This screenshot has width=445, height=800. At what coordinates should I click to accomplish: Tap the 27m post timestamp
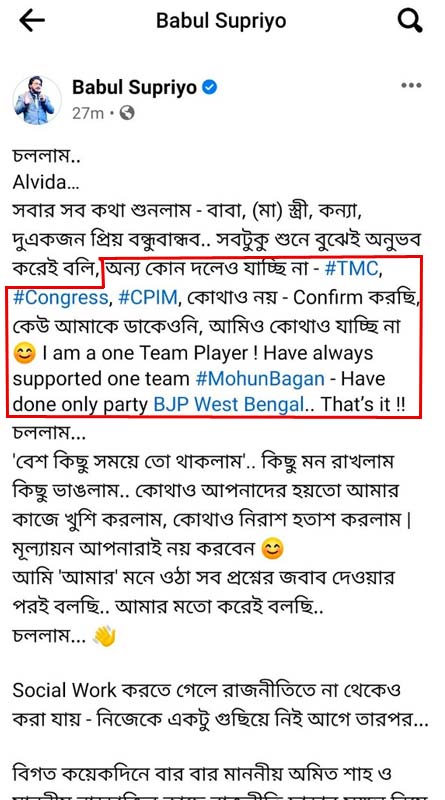coord(88,113)
